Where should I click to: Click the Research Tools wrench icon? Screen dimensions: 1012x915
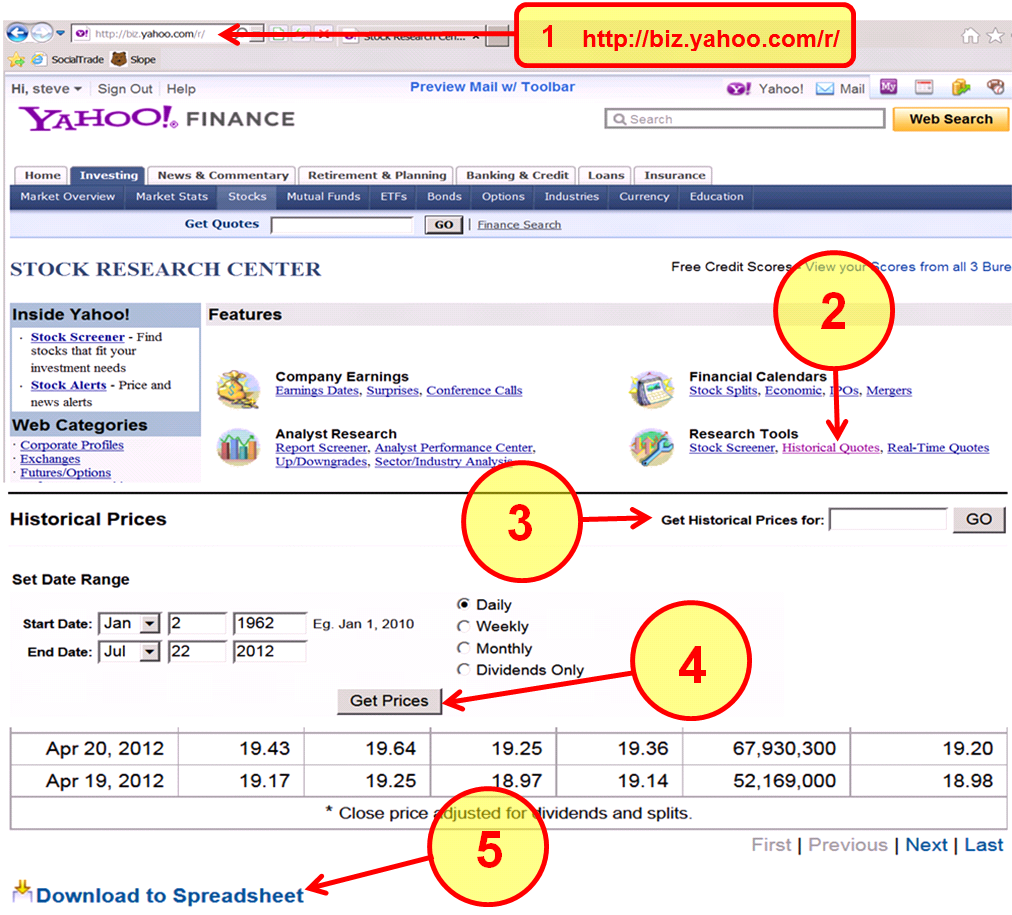pyautogui.click(x=652, y=447)
